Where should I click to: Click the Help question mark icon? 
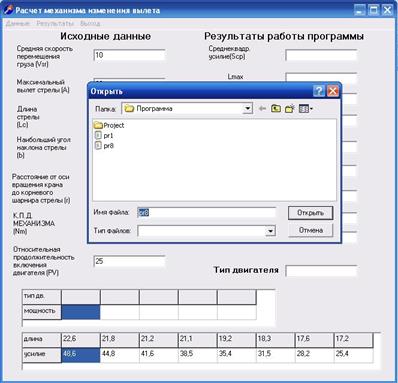pos(319,91)
